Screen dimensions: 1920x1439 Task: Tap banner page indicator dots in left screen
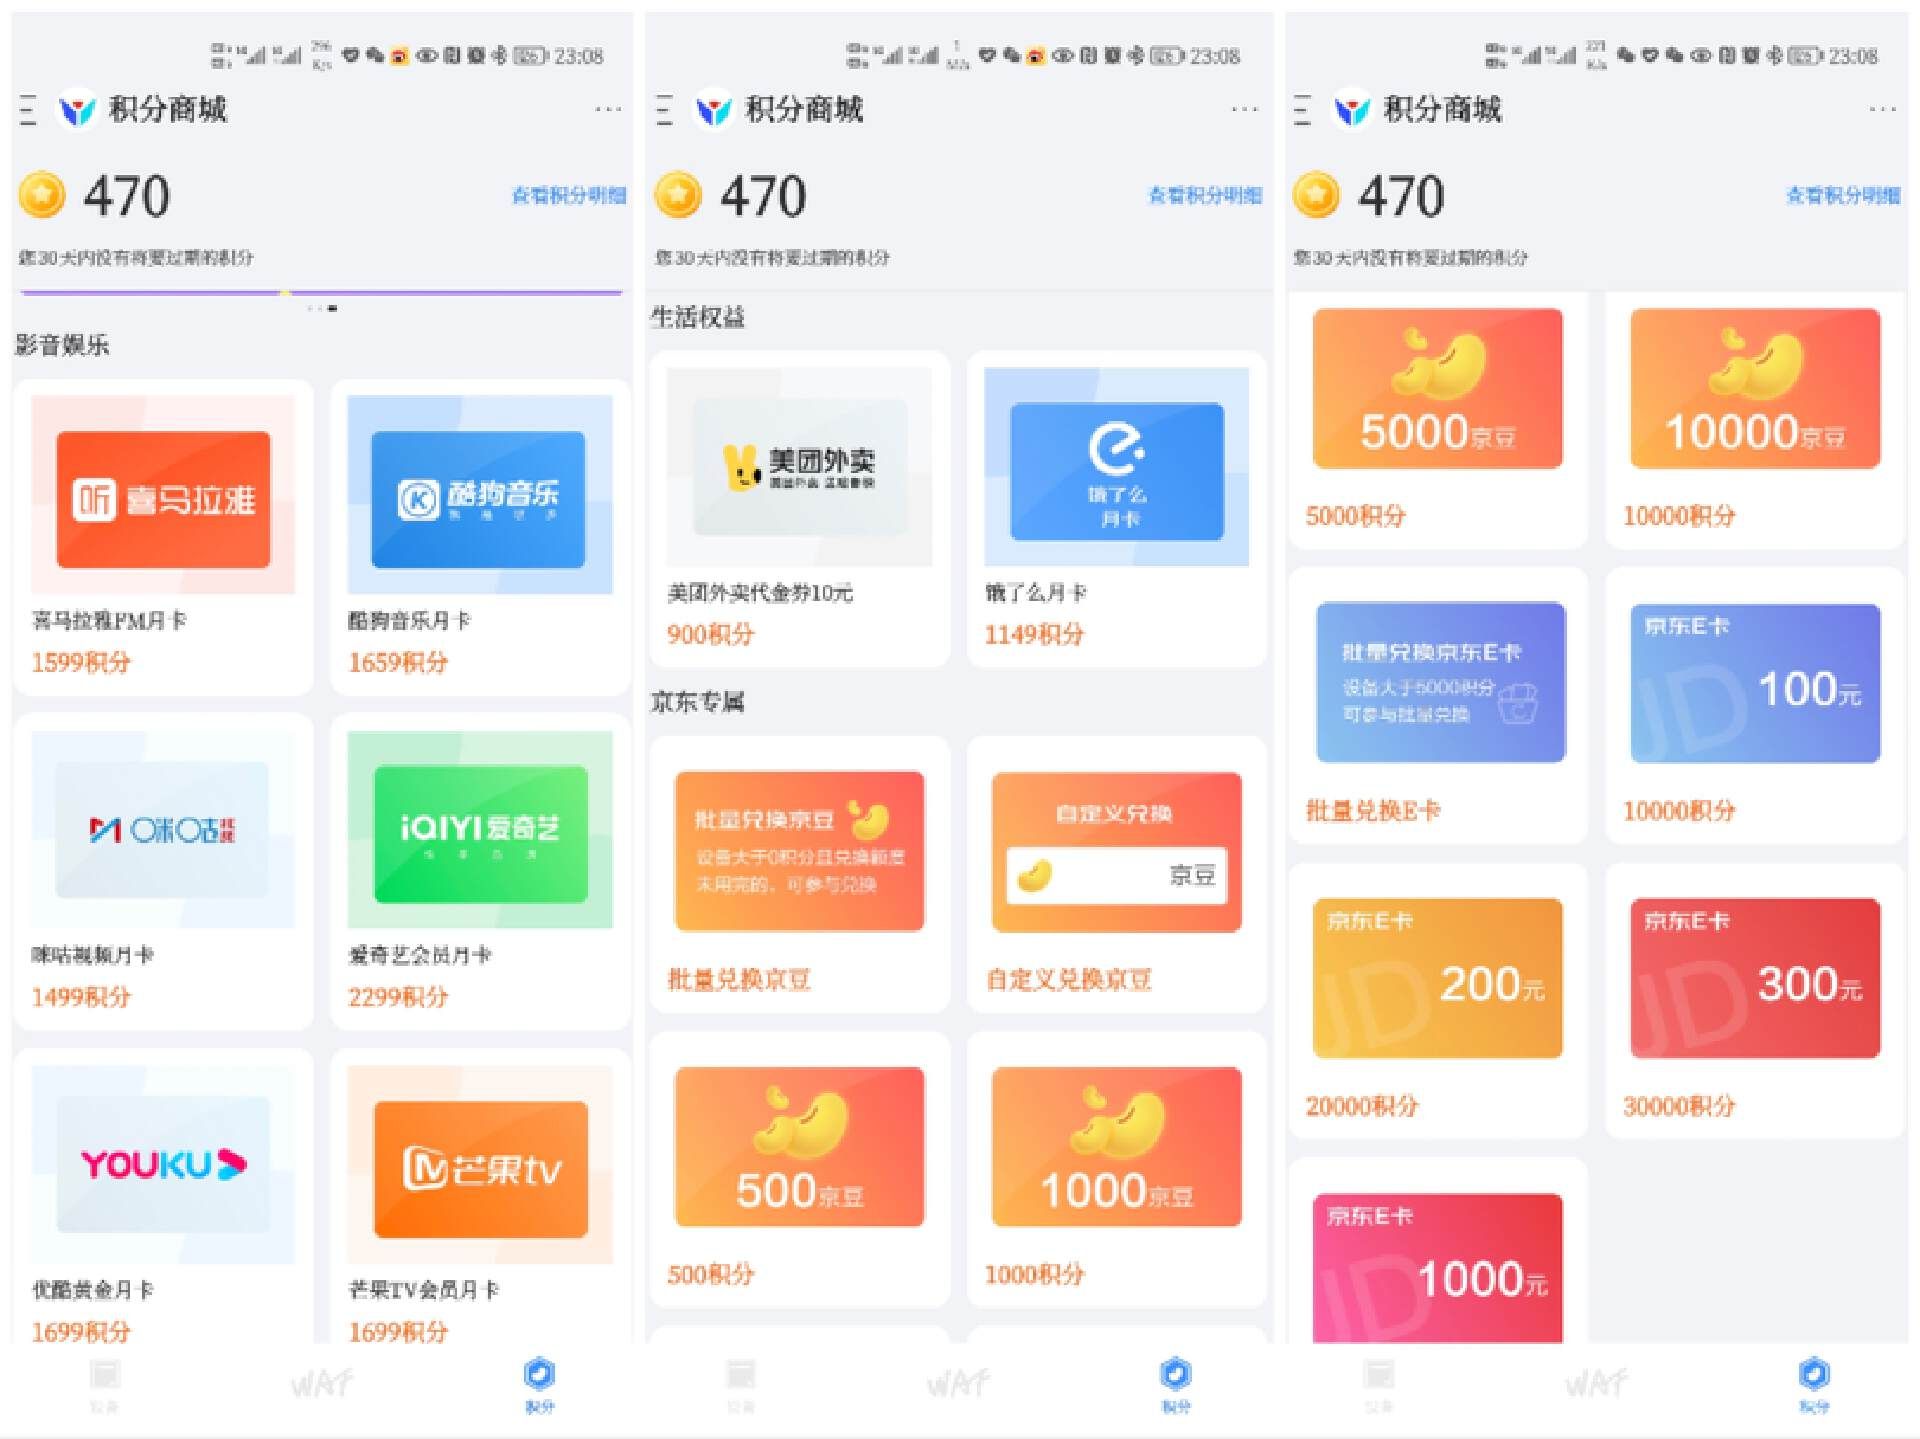322,308
